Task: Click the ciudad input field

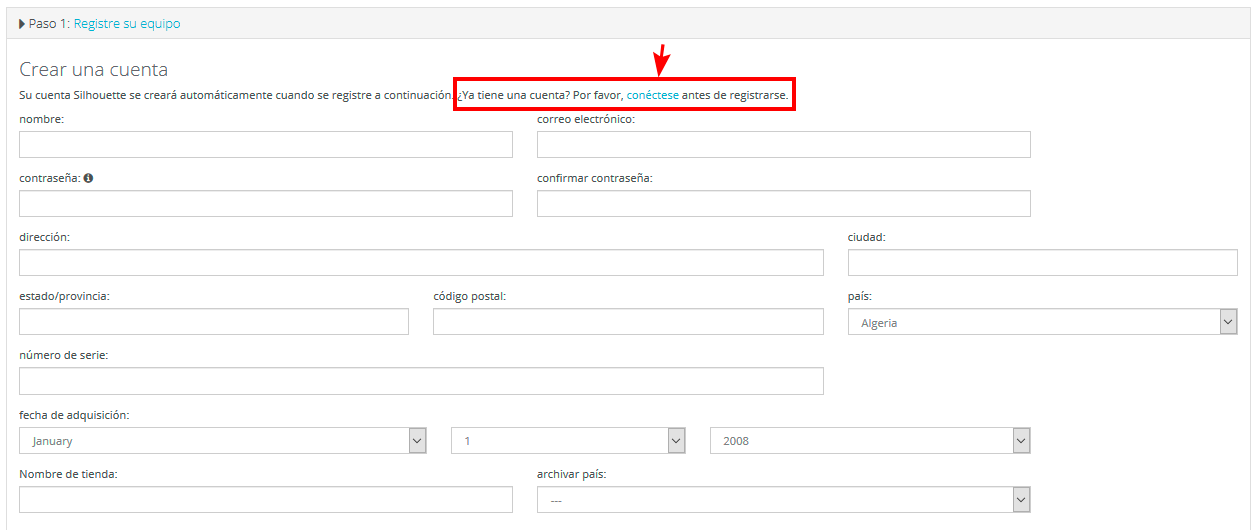Action: (1043, 262)
